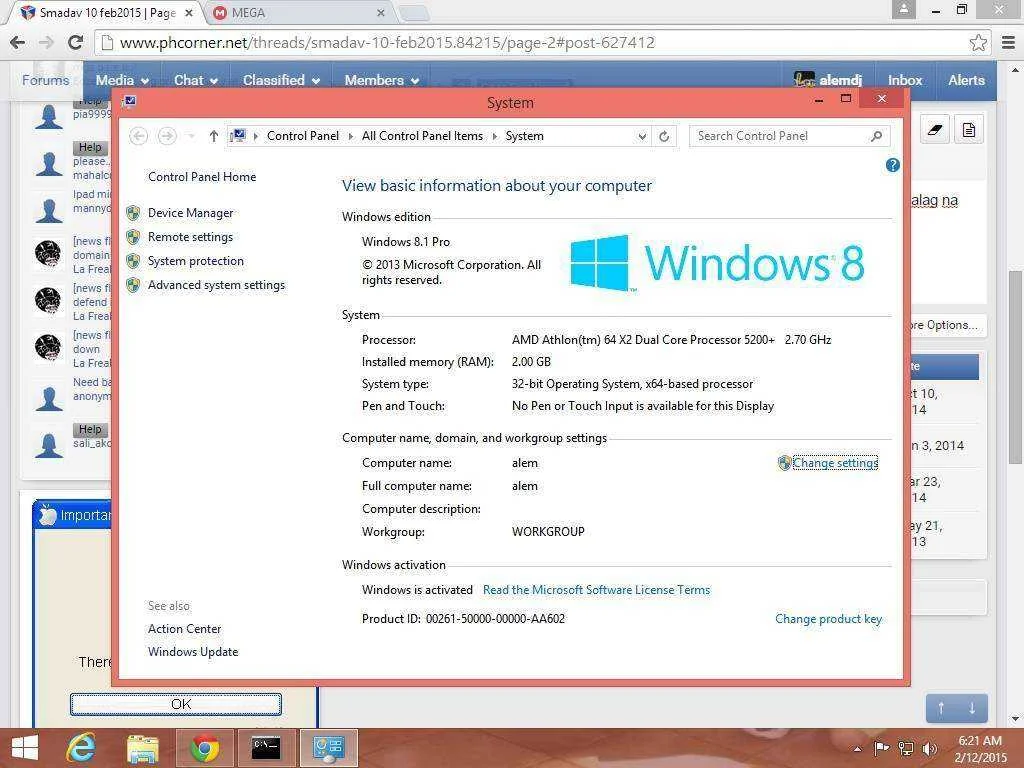Open Action Center link
Image resolution: width=1024 pixels, height=768 pixels.
pos(184,629)
